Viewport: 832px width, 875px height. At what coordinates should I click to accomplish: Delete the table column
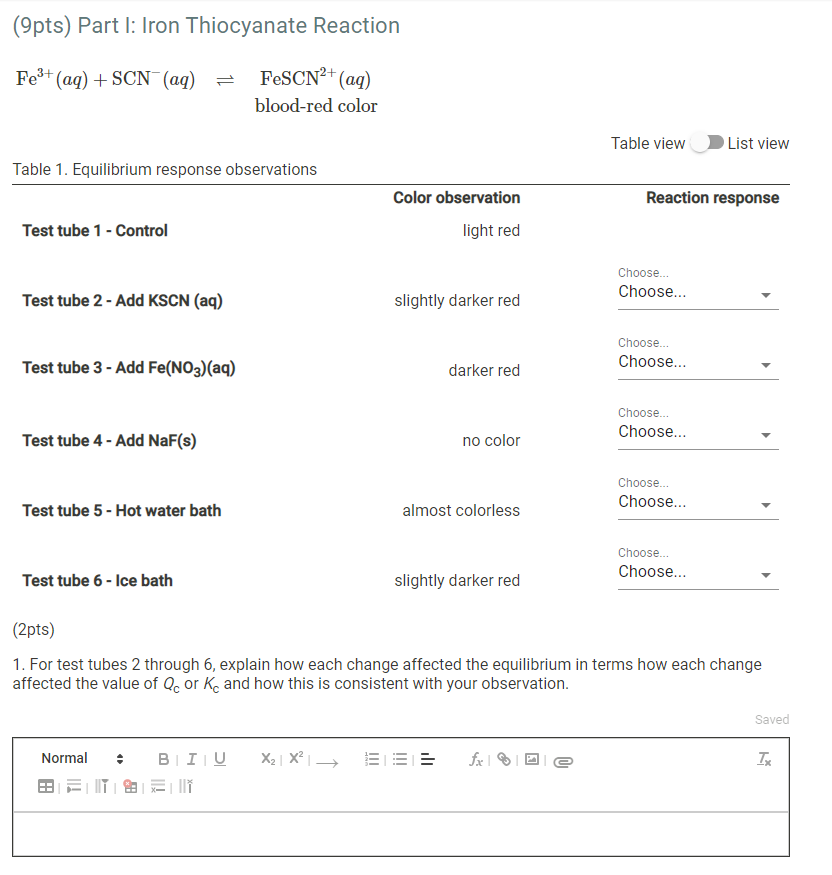pyautogui.click(x=186, y=787)
